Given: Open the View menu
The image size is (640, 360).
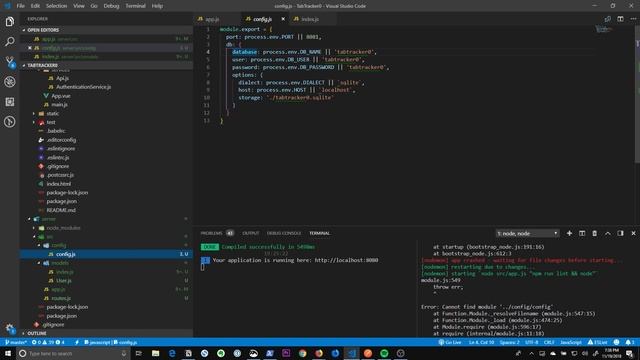Looking at the screenshot, I should pos(79,6).
